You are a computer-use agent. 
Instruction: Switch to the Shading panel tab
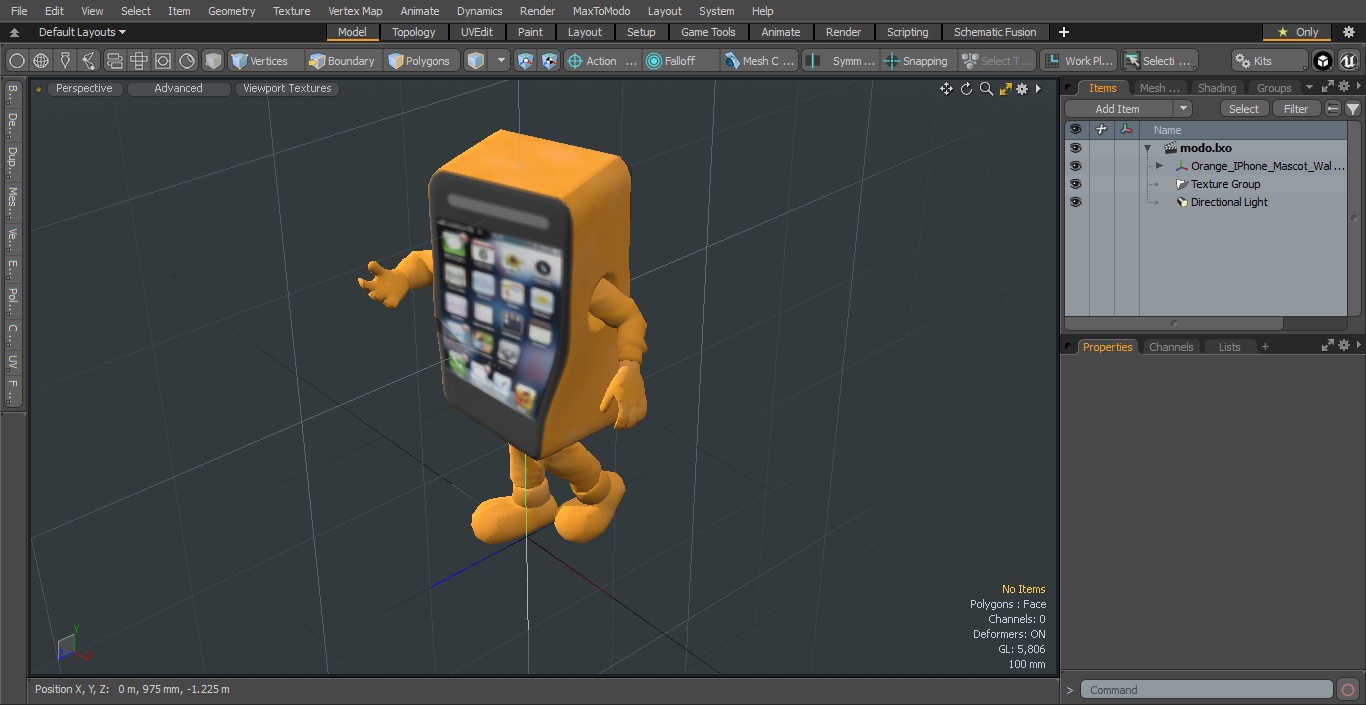(1217, 88)
